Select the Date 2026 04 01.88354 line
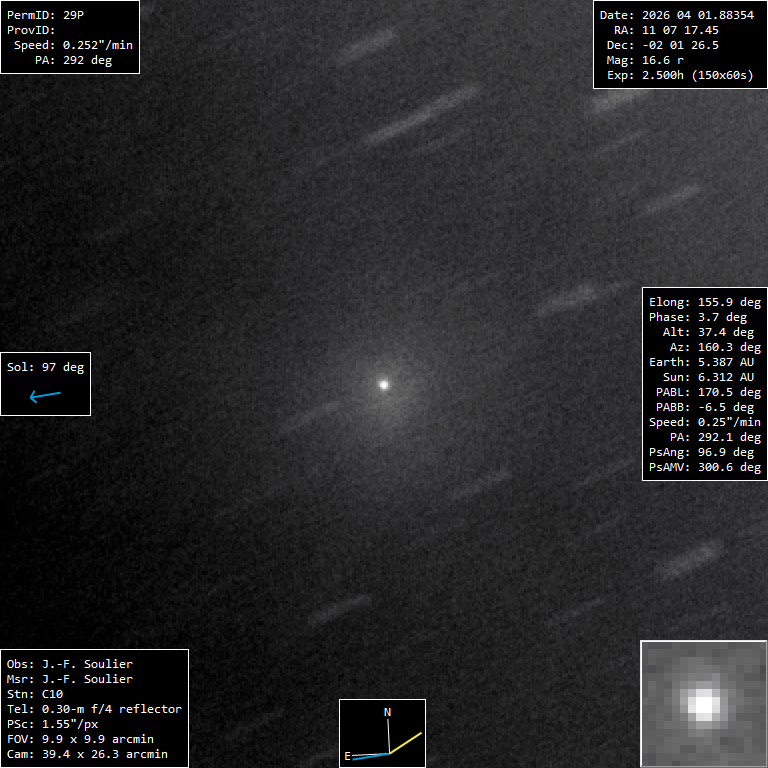768x768 pixels. tap(675, 15)
